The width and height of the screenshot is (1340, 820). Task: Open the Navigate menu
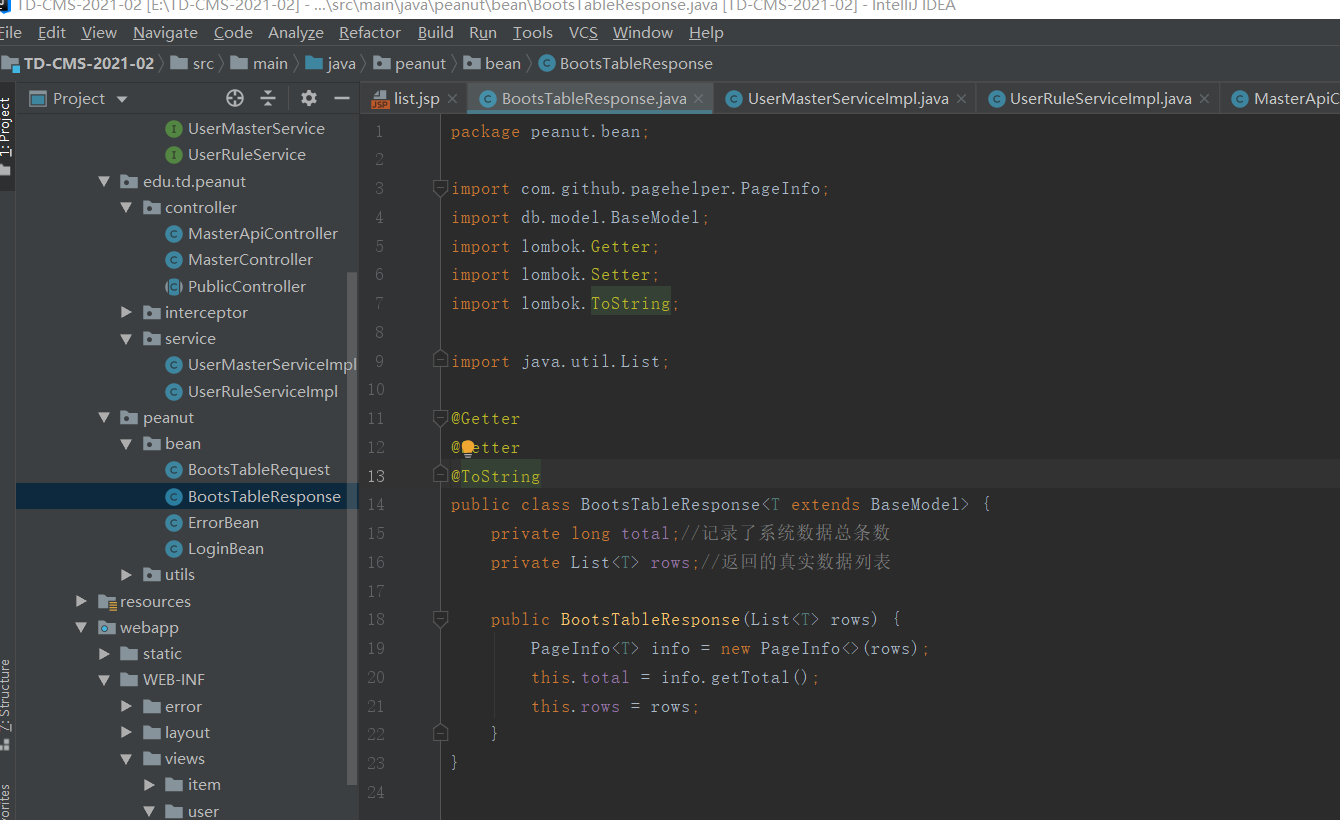(x=166, y=32)
